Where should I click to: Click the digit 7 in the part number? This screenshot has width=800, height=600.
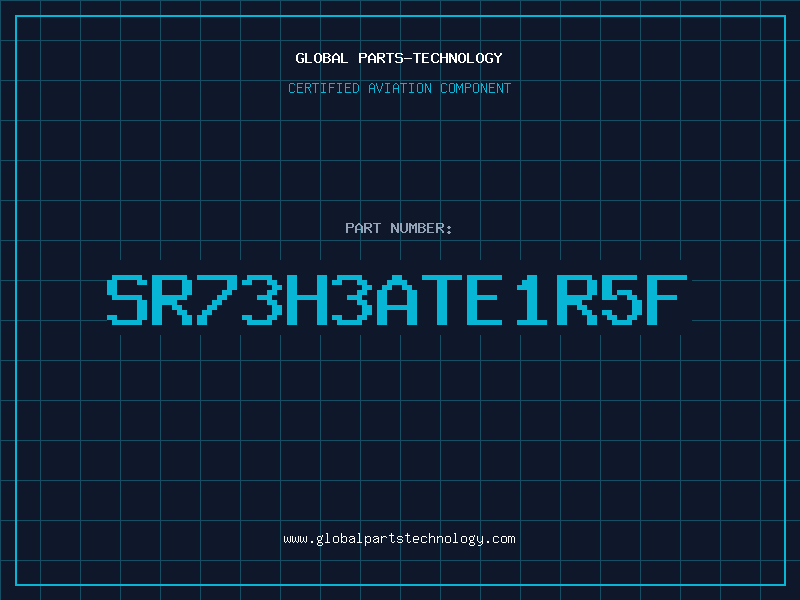click(x=217, y=299)
